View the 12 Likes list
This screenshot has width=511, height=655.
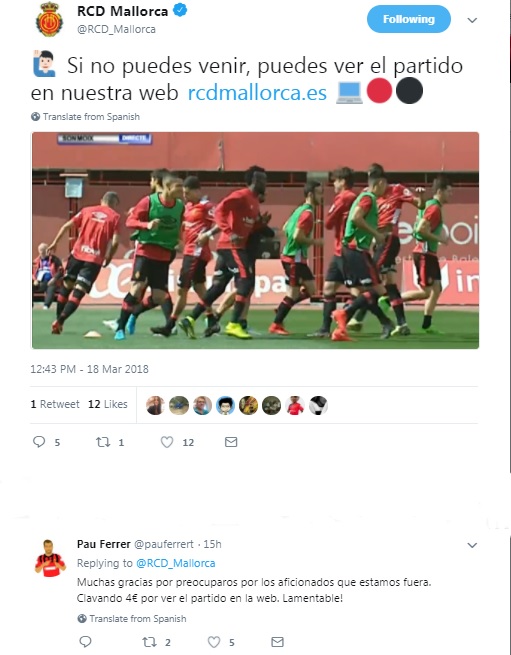point(108,404)
